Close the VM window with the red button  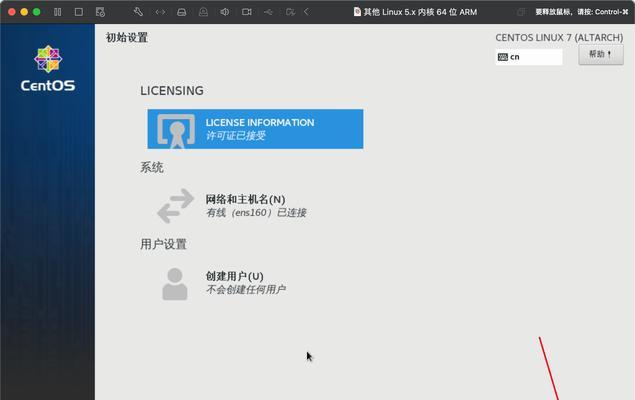(12, 12)
